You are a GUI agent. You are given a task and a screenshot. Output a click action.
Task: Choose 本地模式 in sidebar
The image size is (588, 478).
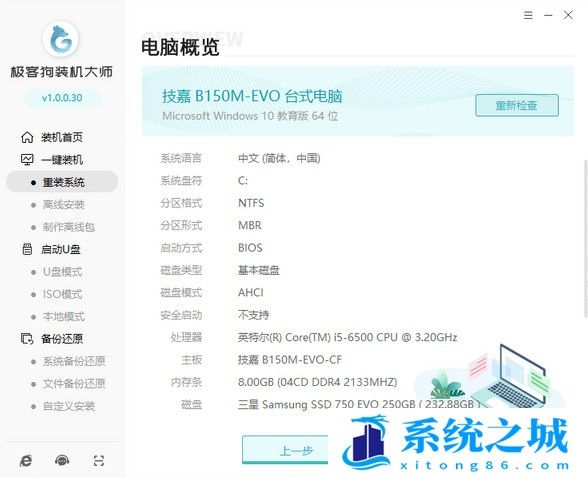click(64, 317)
